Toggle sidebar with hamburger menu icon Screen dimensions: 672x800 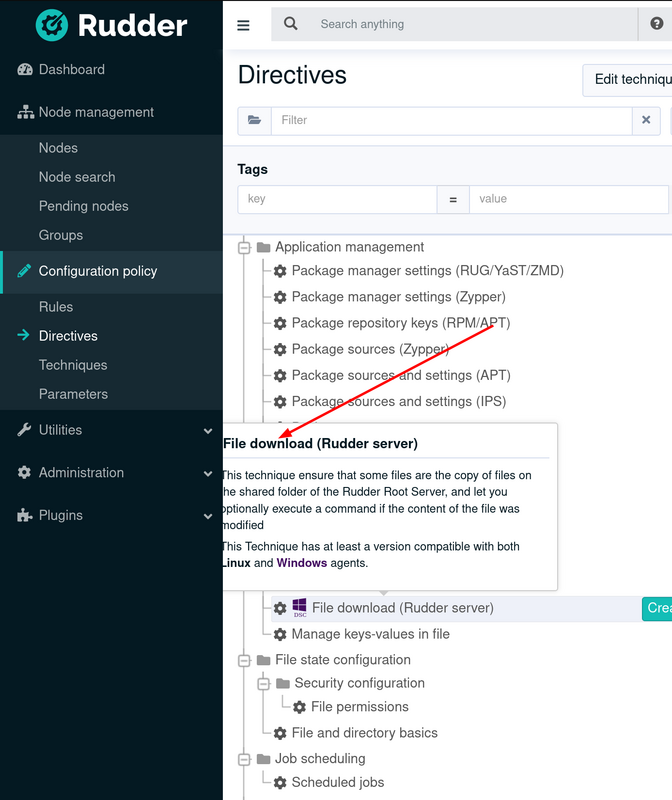pos(243,25)
